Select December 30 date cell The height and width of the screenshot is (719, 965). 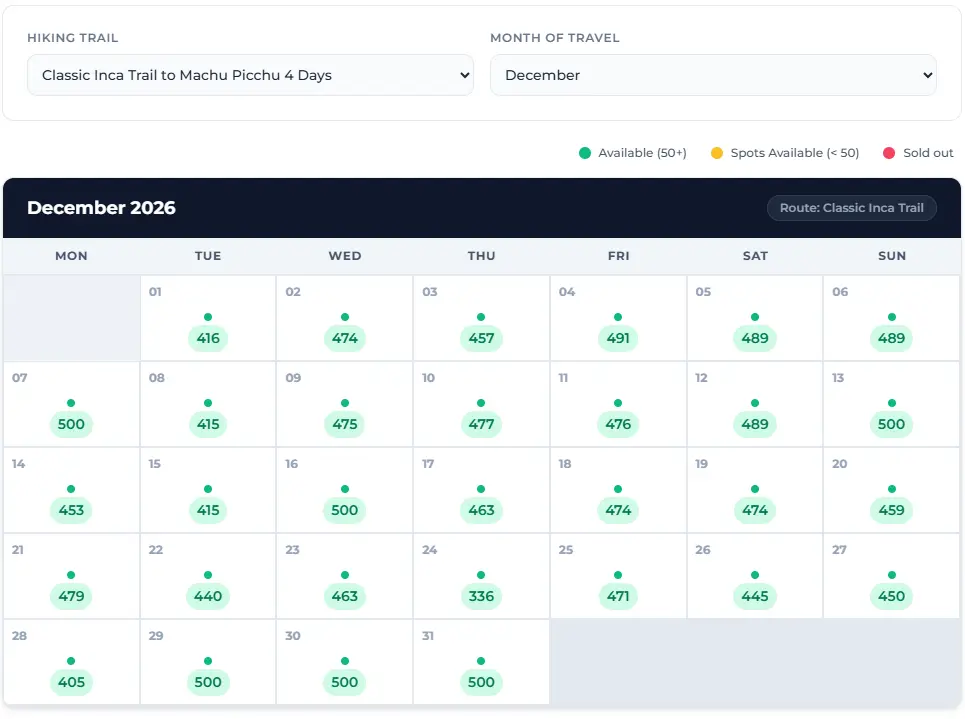(345, 662)
